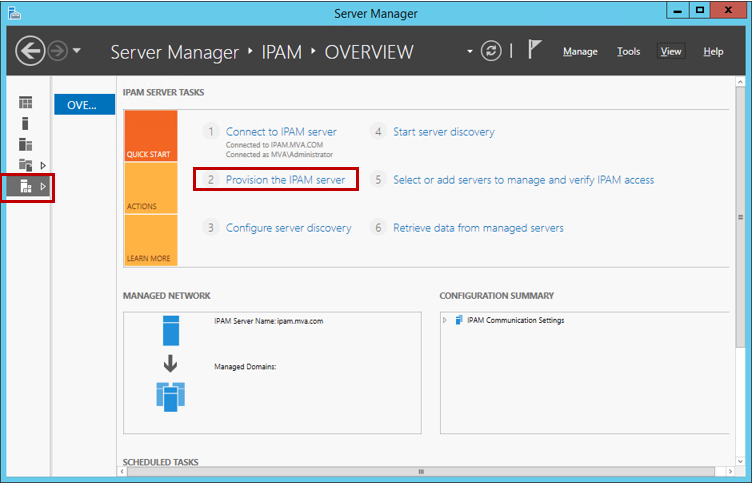Click 'Connected to IPAM.MVA.COM' text
Viewport: 752px width, 483px height.
click(x=274, y=144)
